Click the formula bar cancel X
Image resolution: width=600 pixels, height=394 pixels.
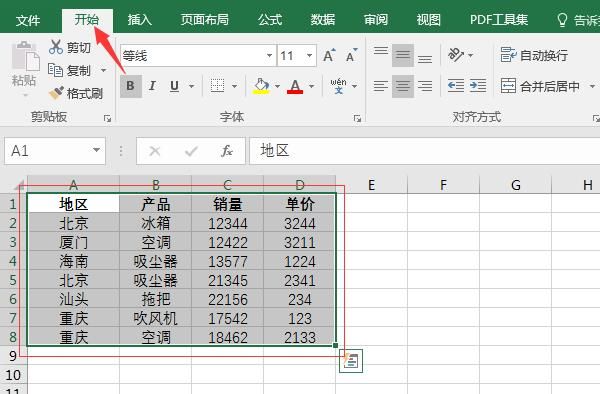coord(155,151)
